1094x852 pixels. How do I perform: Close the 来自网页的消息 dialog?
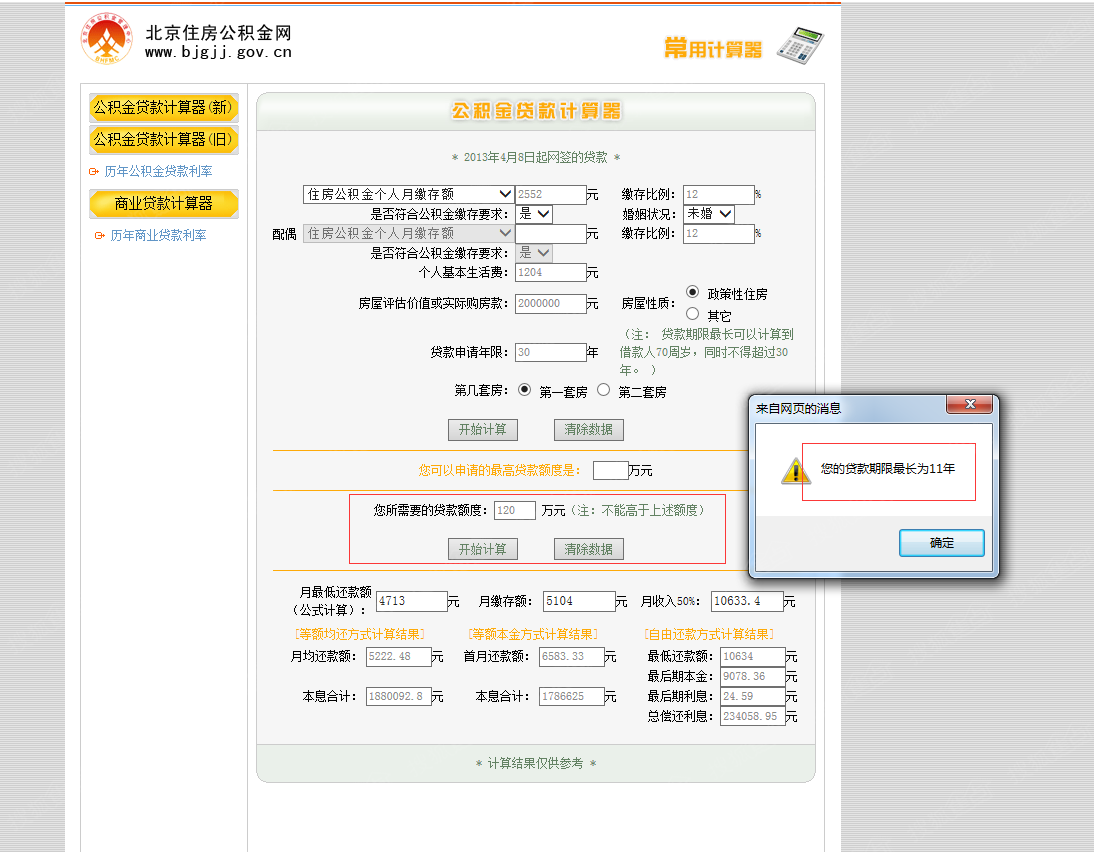pos(969,405)
